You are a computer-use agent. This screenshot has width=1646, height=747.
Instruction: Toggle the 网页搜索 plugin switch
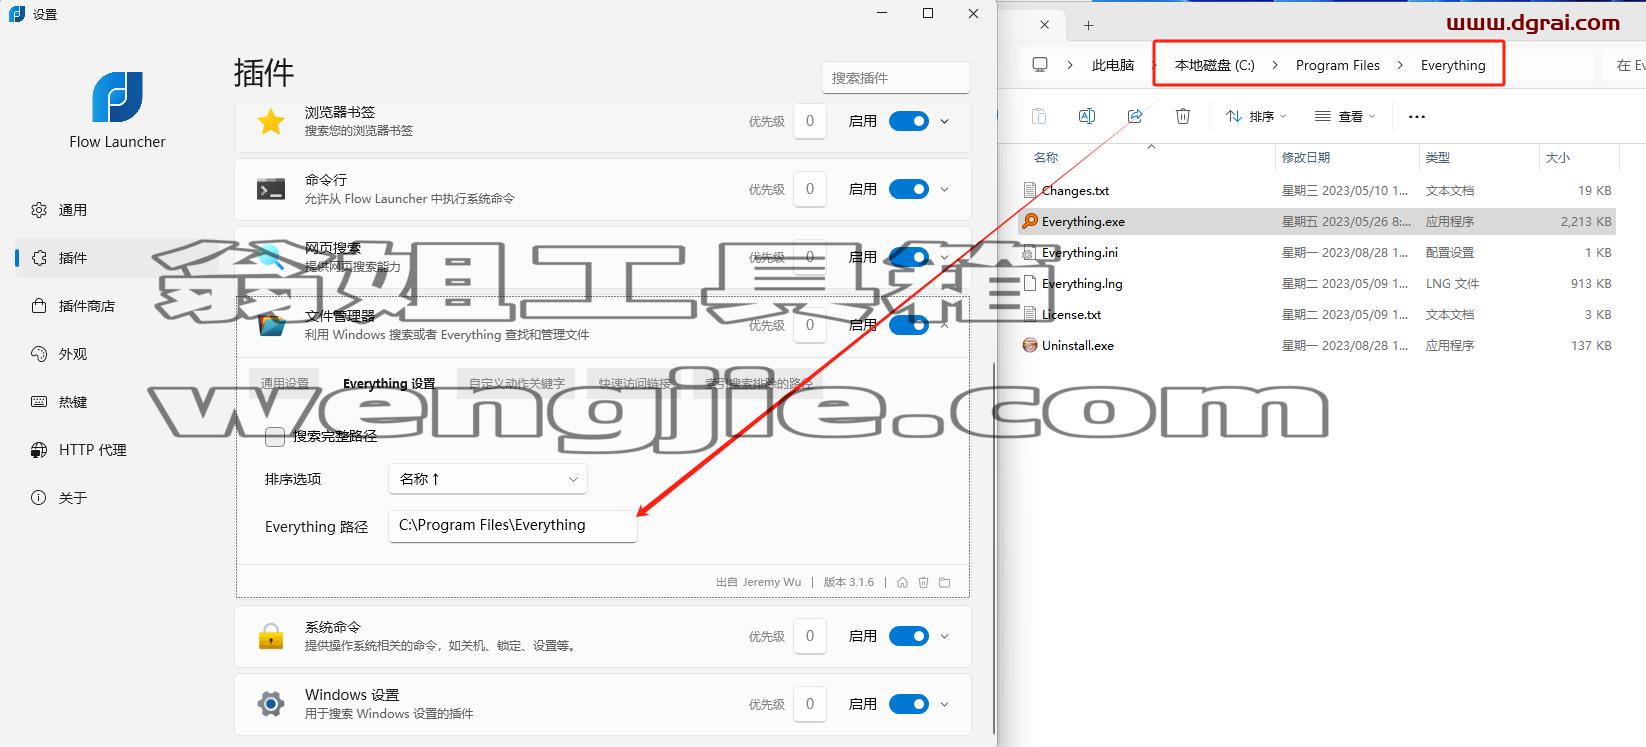coord(909,257)
